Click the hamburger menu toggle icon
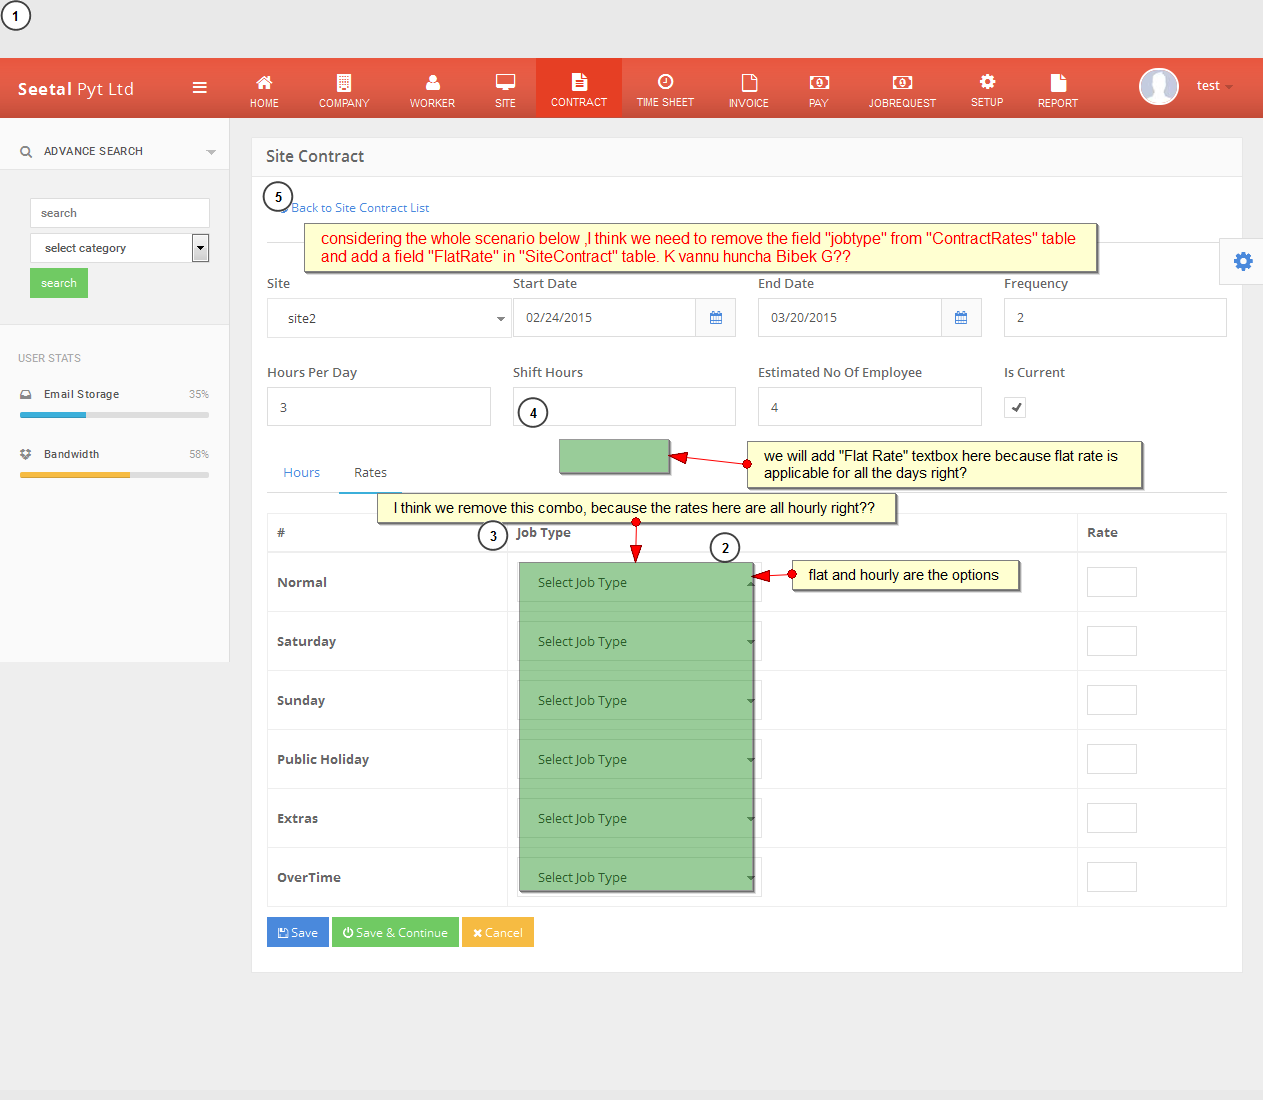 pyautogui.click(x=200, y=88)
